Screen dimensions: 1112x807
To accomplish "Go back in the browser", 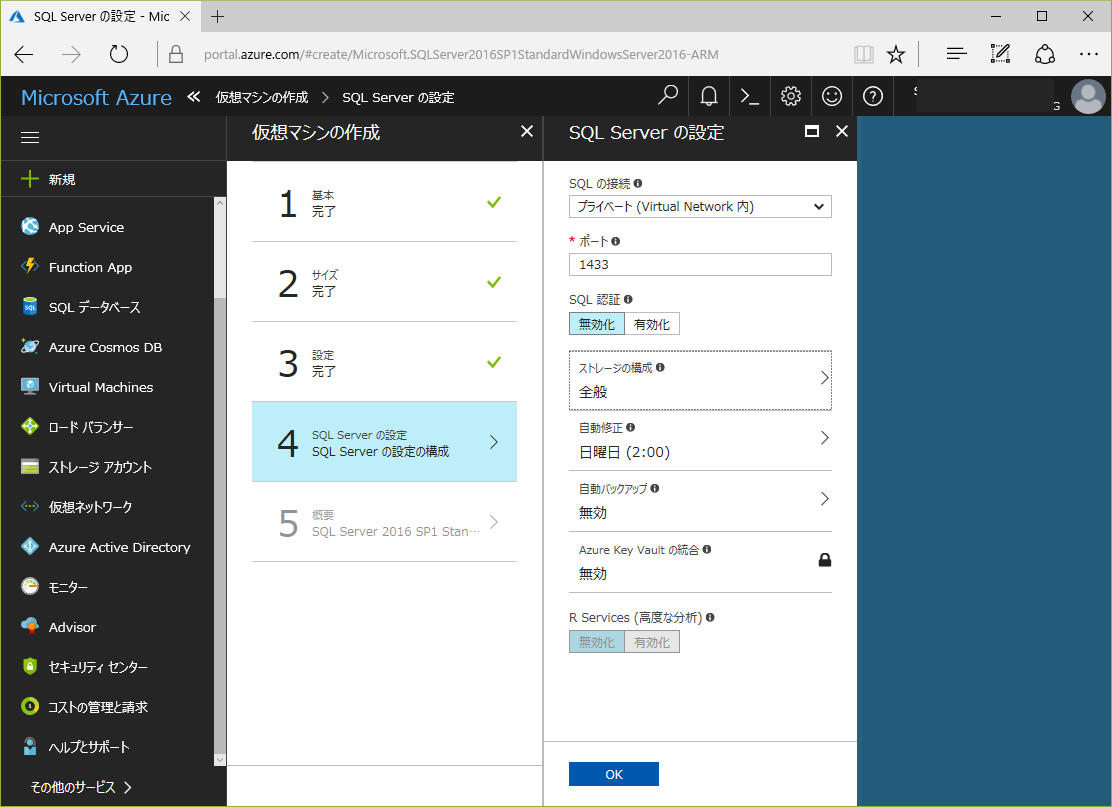I will [24, 55].
